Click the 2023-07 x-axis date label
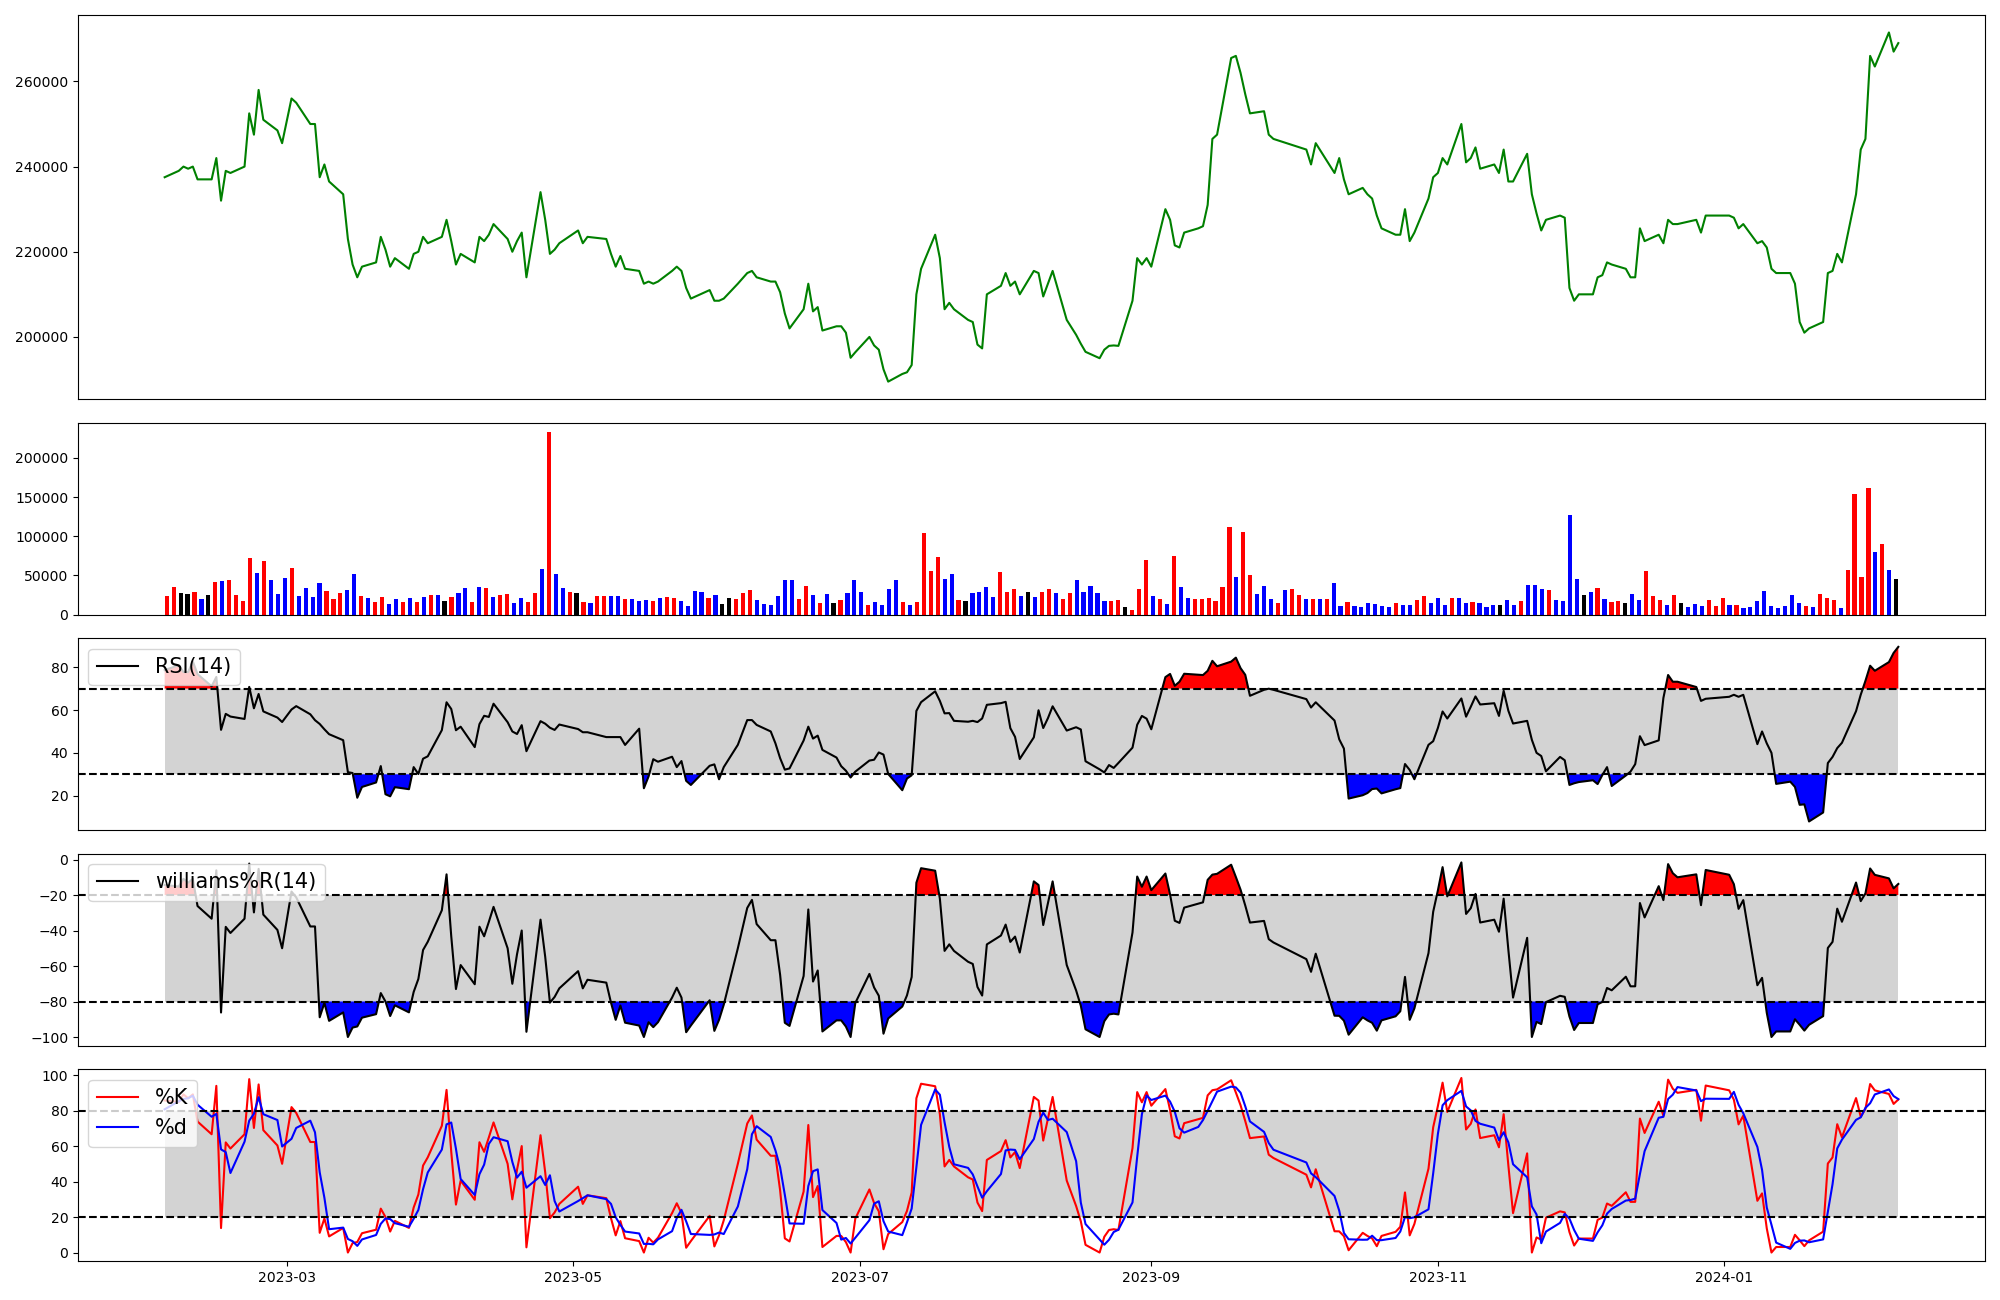 (x=860, y=1277)
